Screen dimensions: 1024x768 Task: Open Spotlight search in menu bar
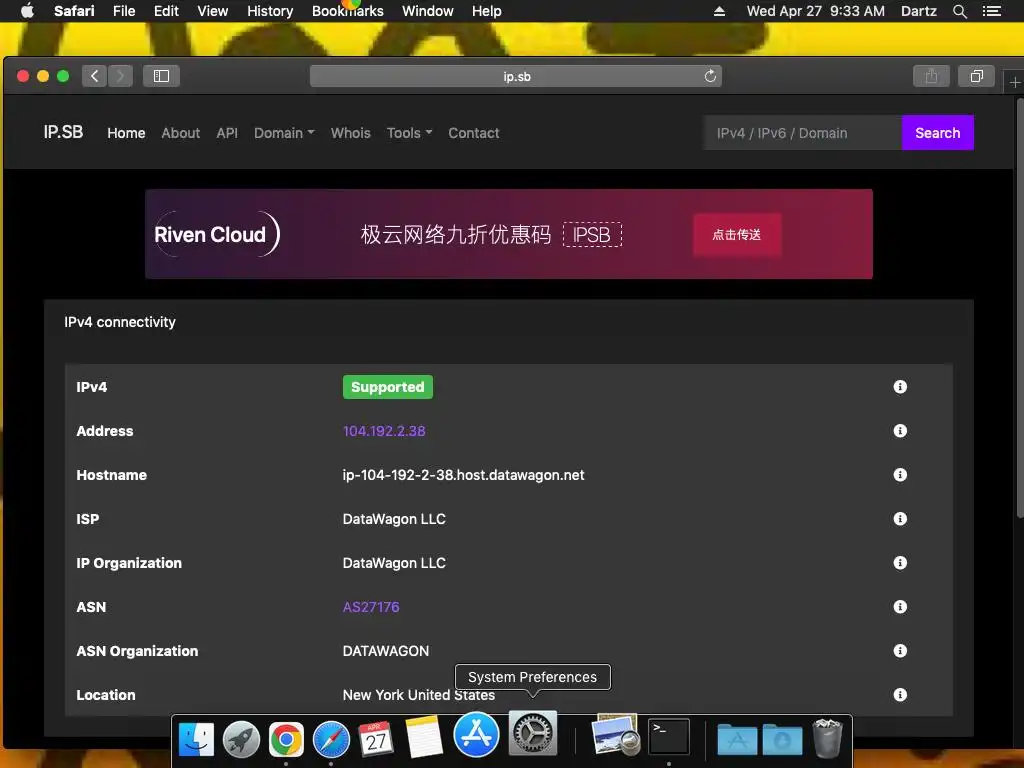tap(959, 11)
